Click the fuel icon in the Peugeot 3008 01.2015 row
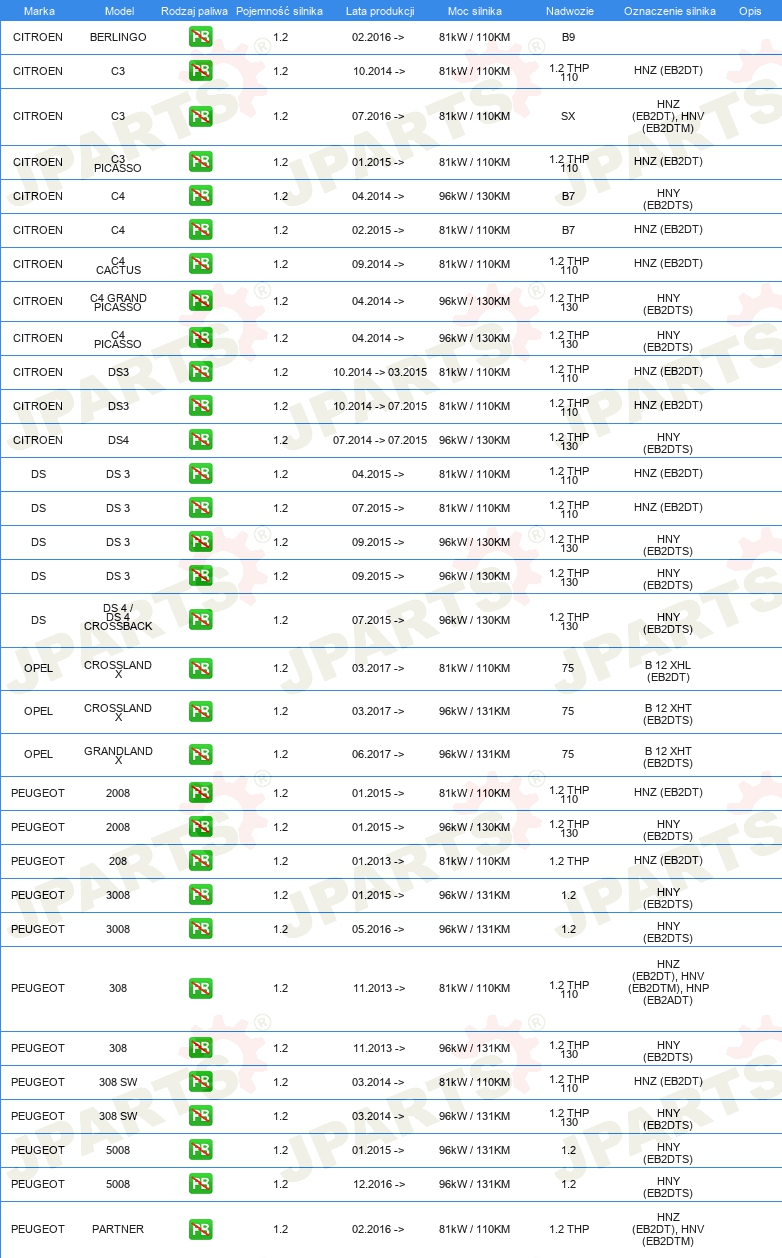This screenshot has width=782, height=1258. [x=200, y=896]
